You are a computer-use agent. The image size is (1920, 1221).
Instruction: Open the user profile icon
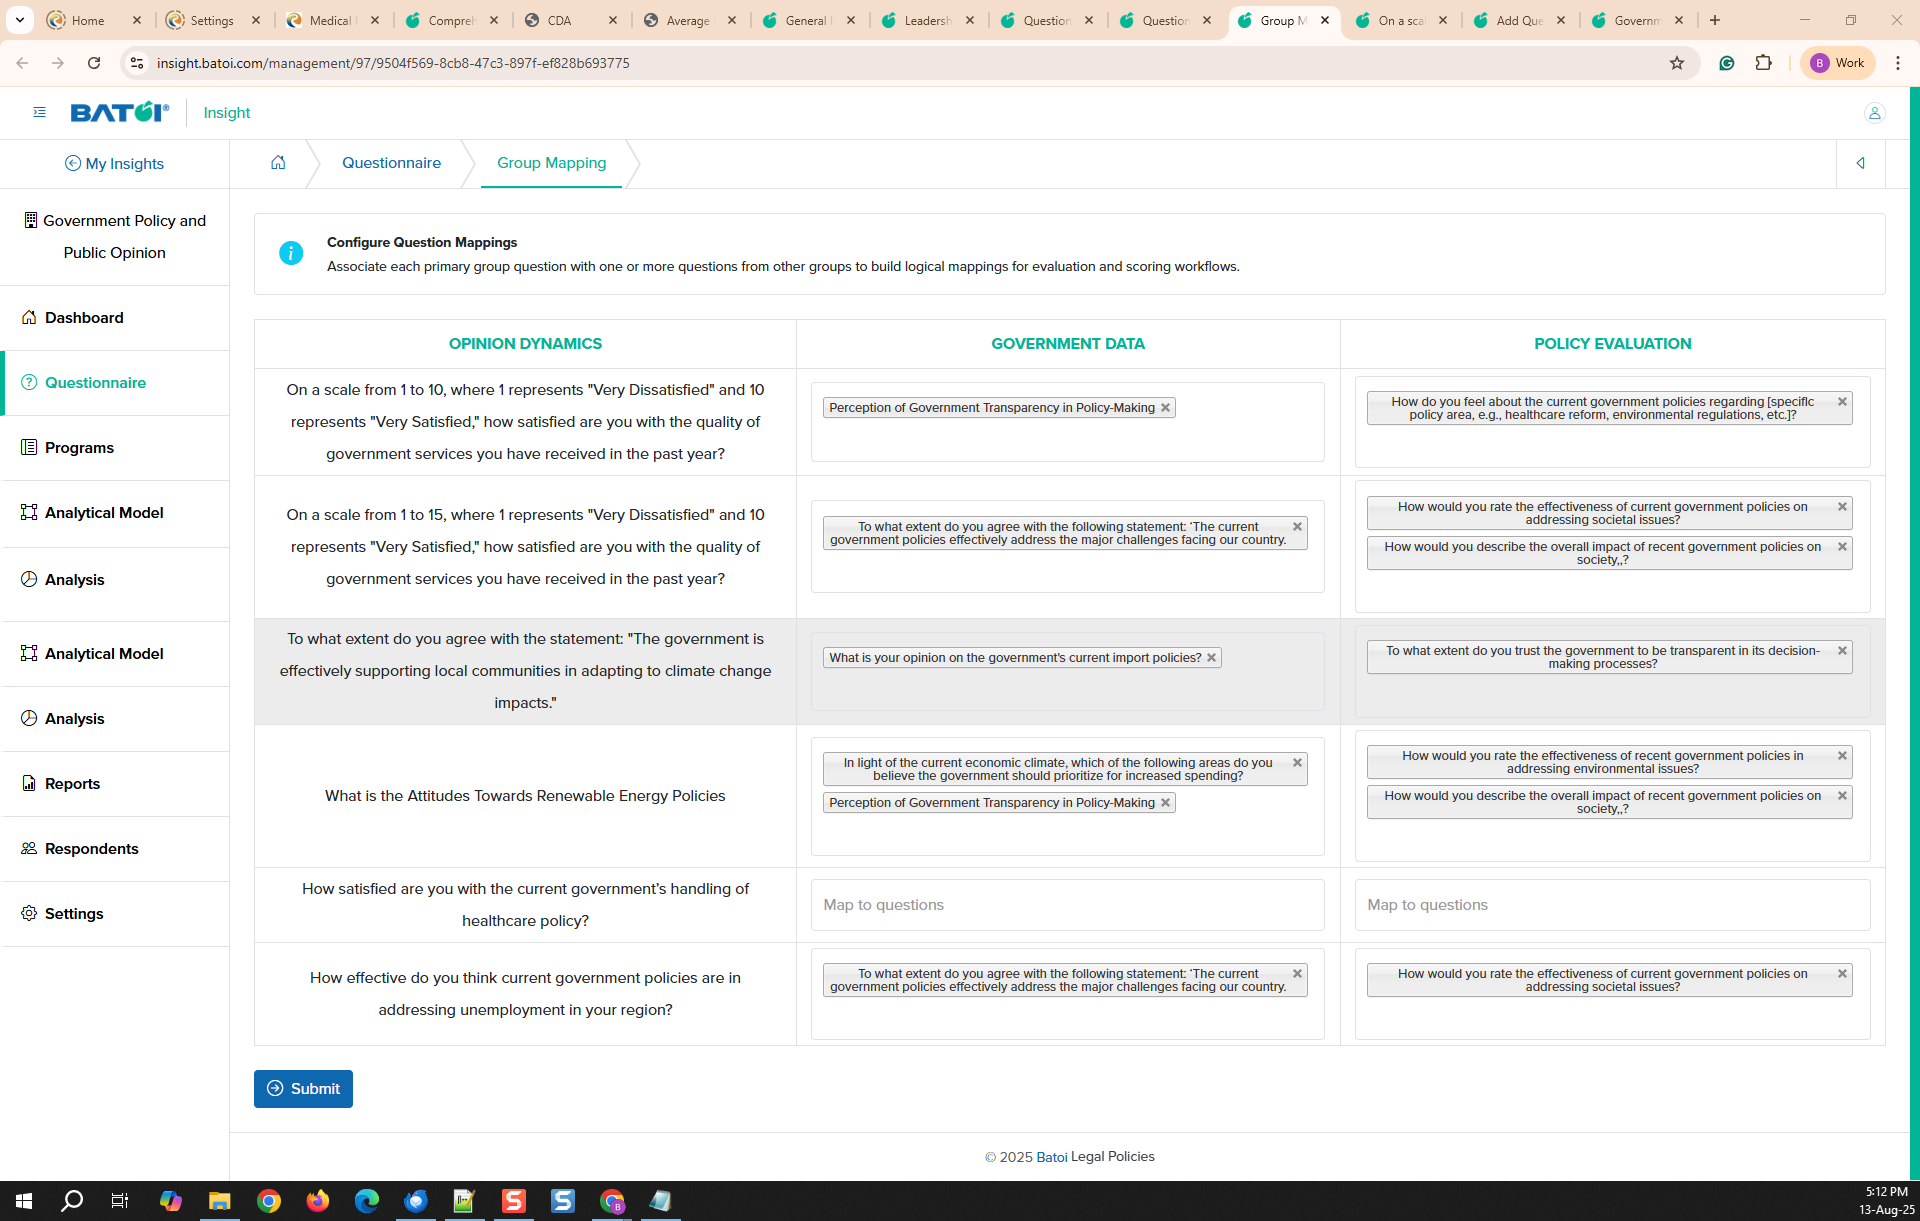coord(1874,113)
